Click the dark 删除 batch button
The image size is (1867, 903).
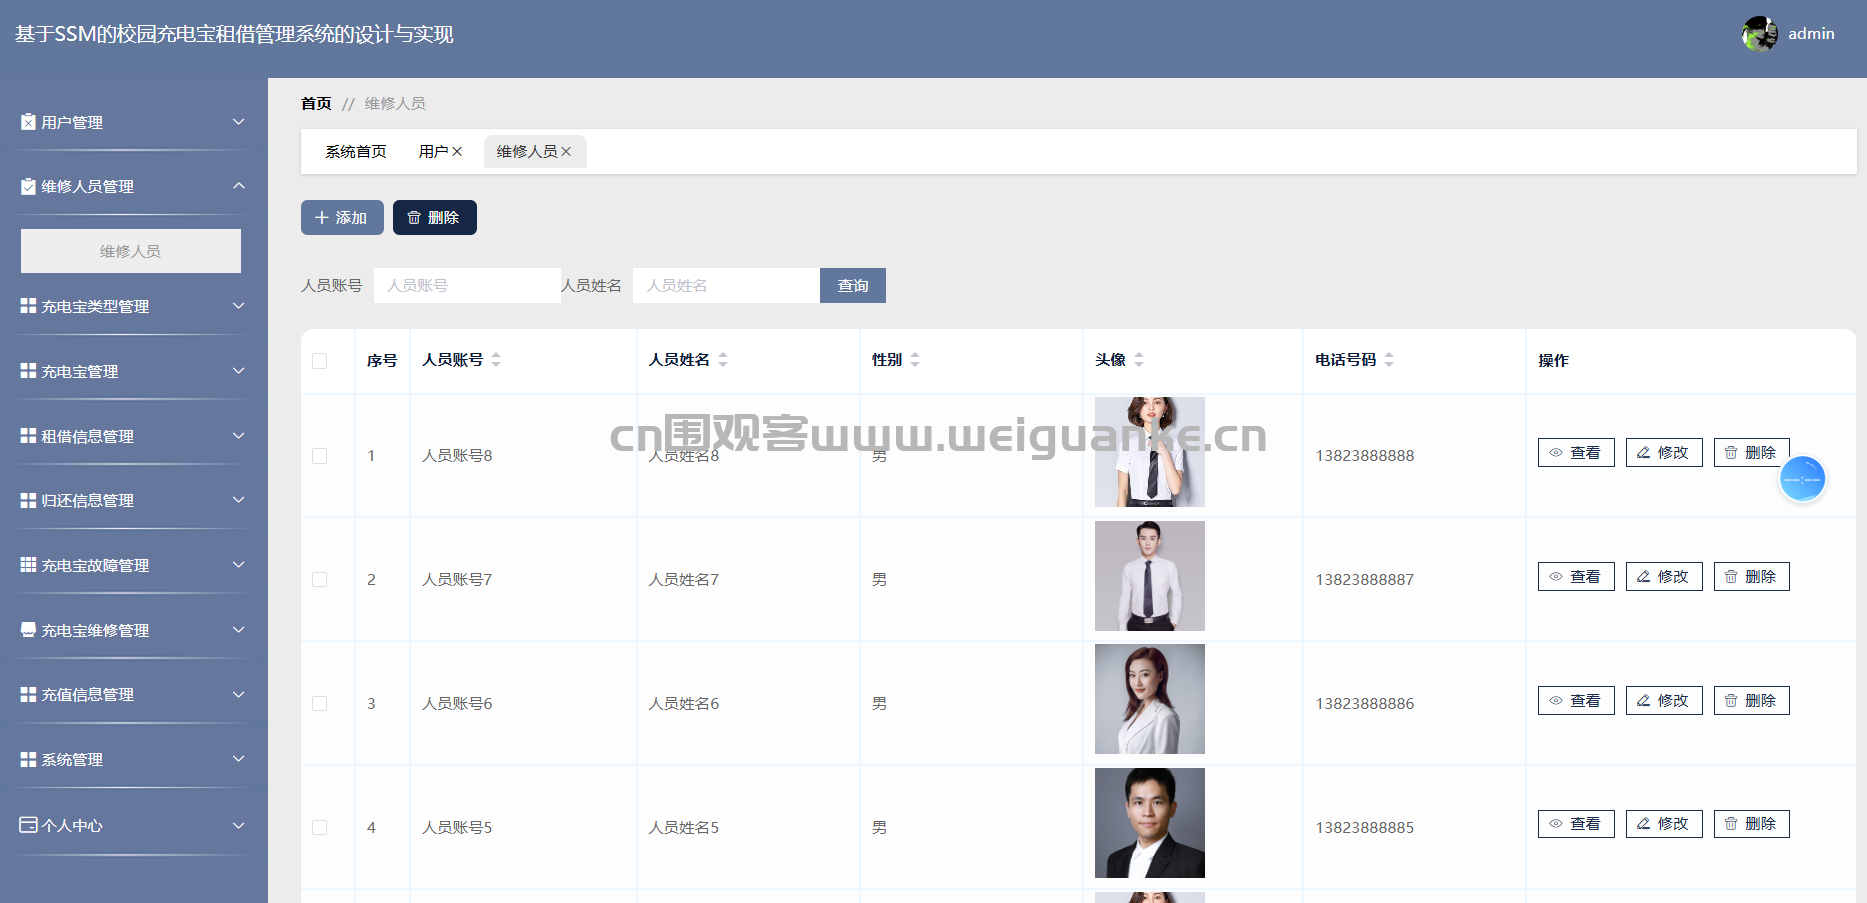435,217
